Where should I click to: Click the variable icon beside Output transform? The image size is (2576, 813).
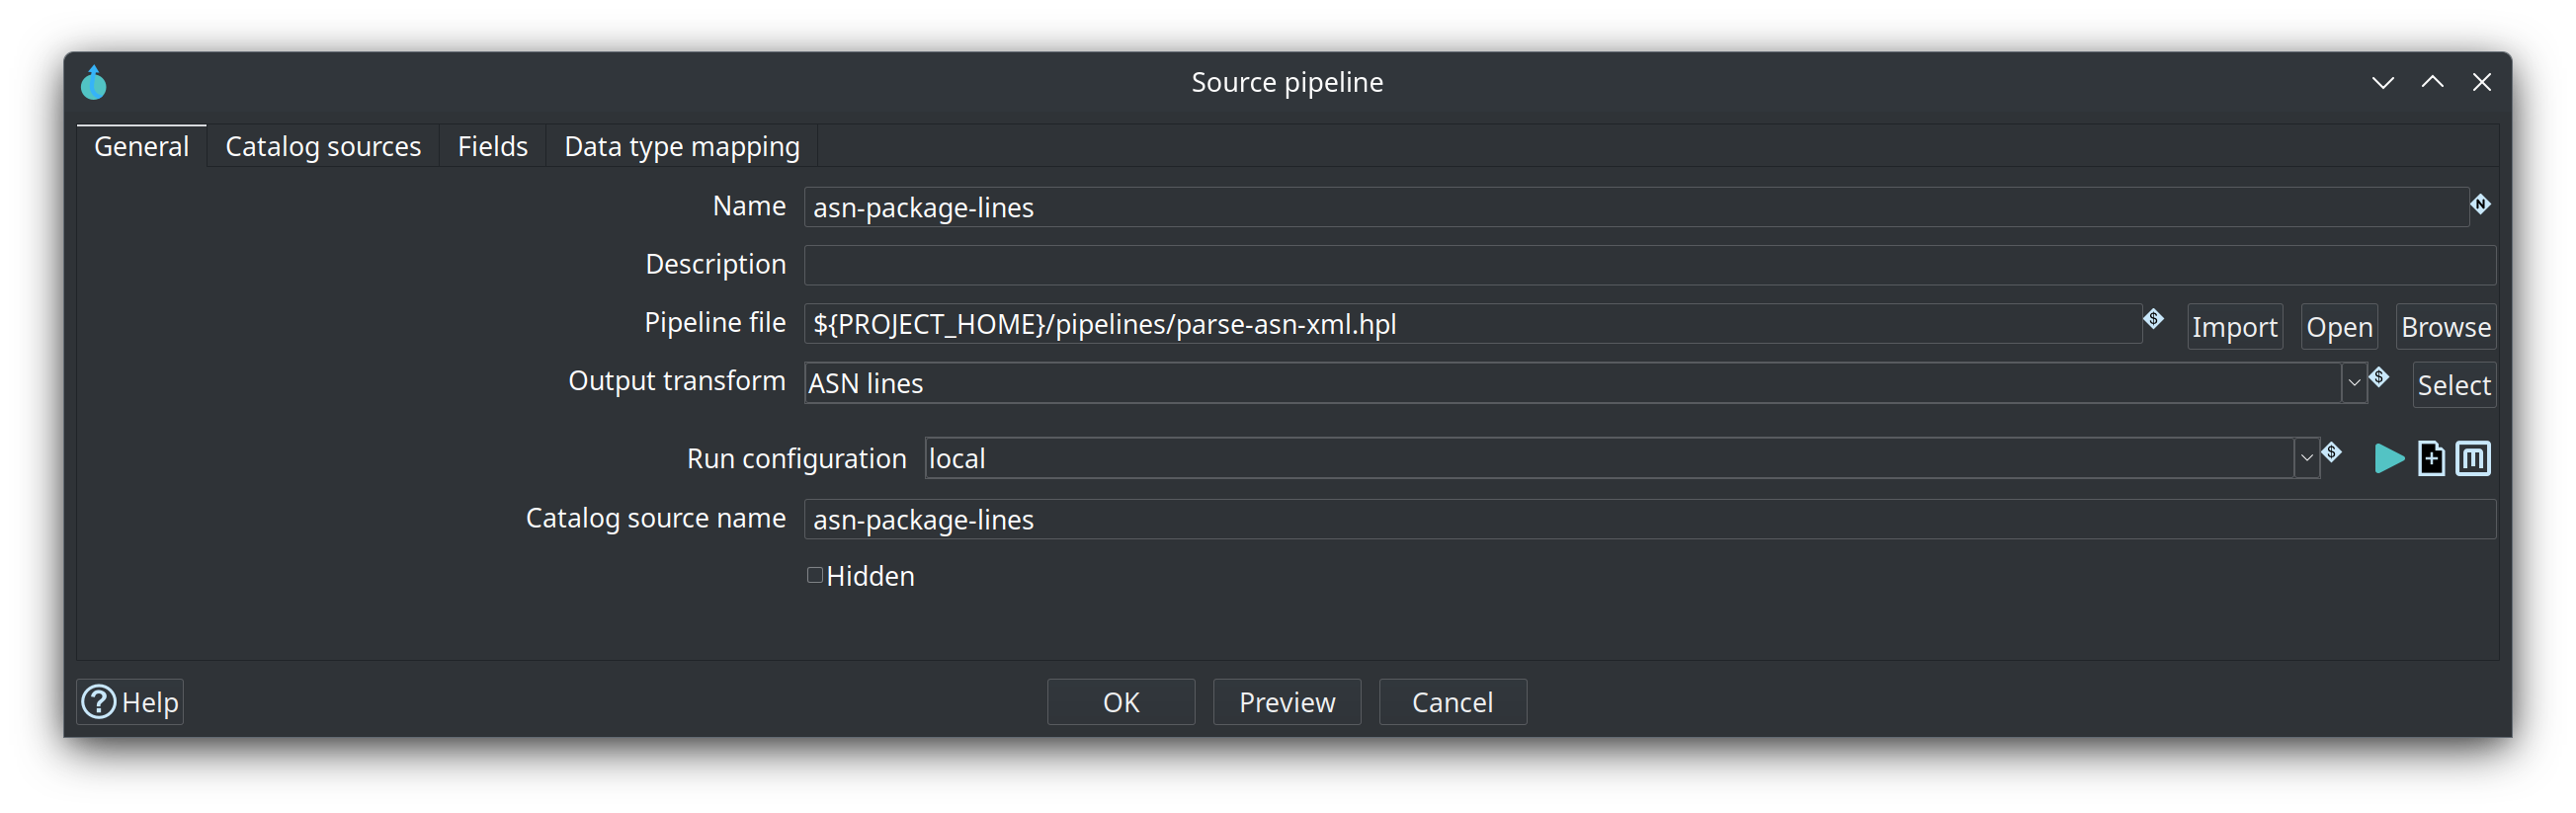click(2379, 377)
